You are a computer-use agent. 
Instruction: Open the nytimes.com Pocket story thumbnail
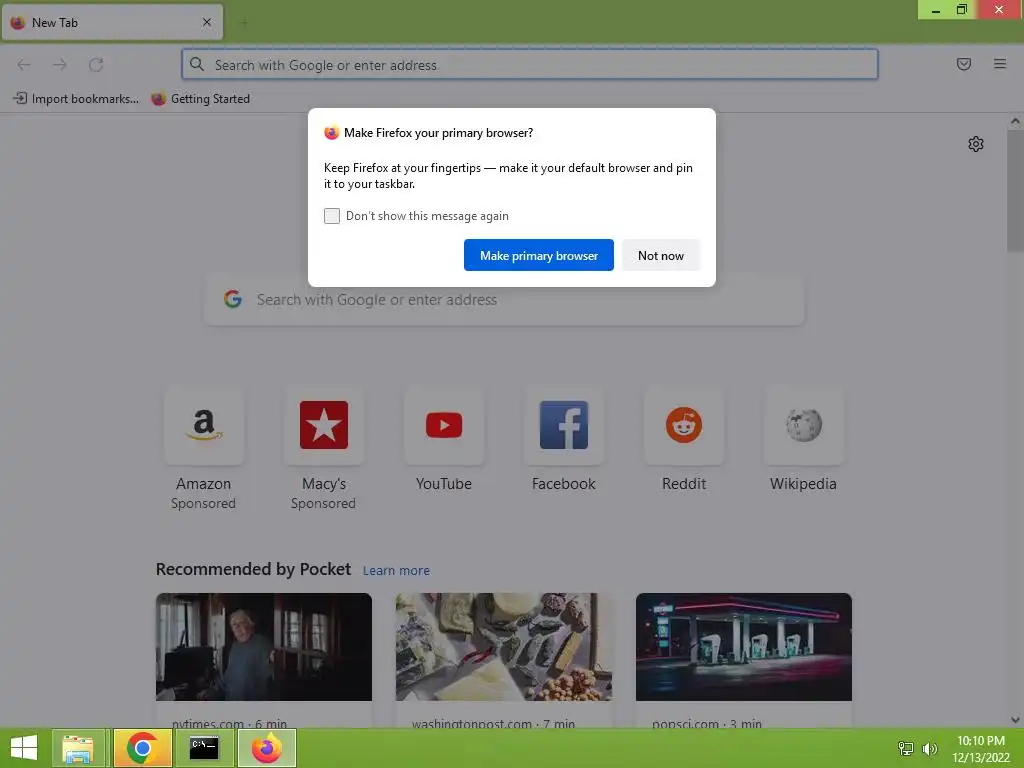point(264,647)
